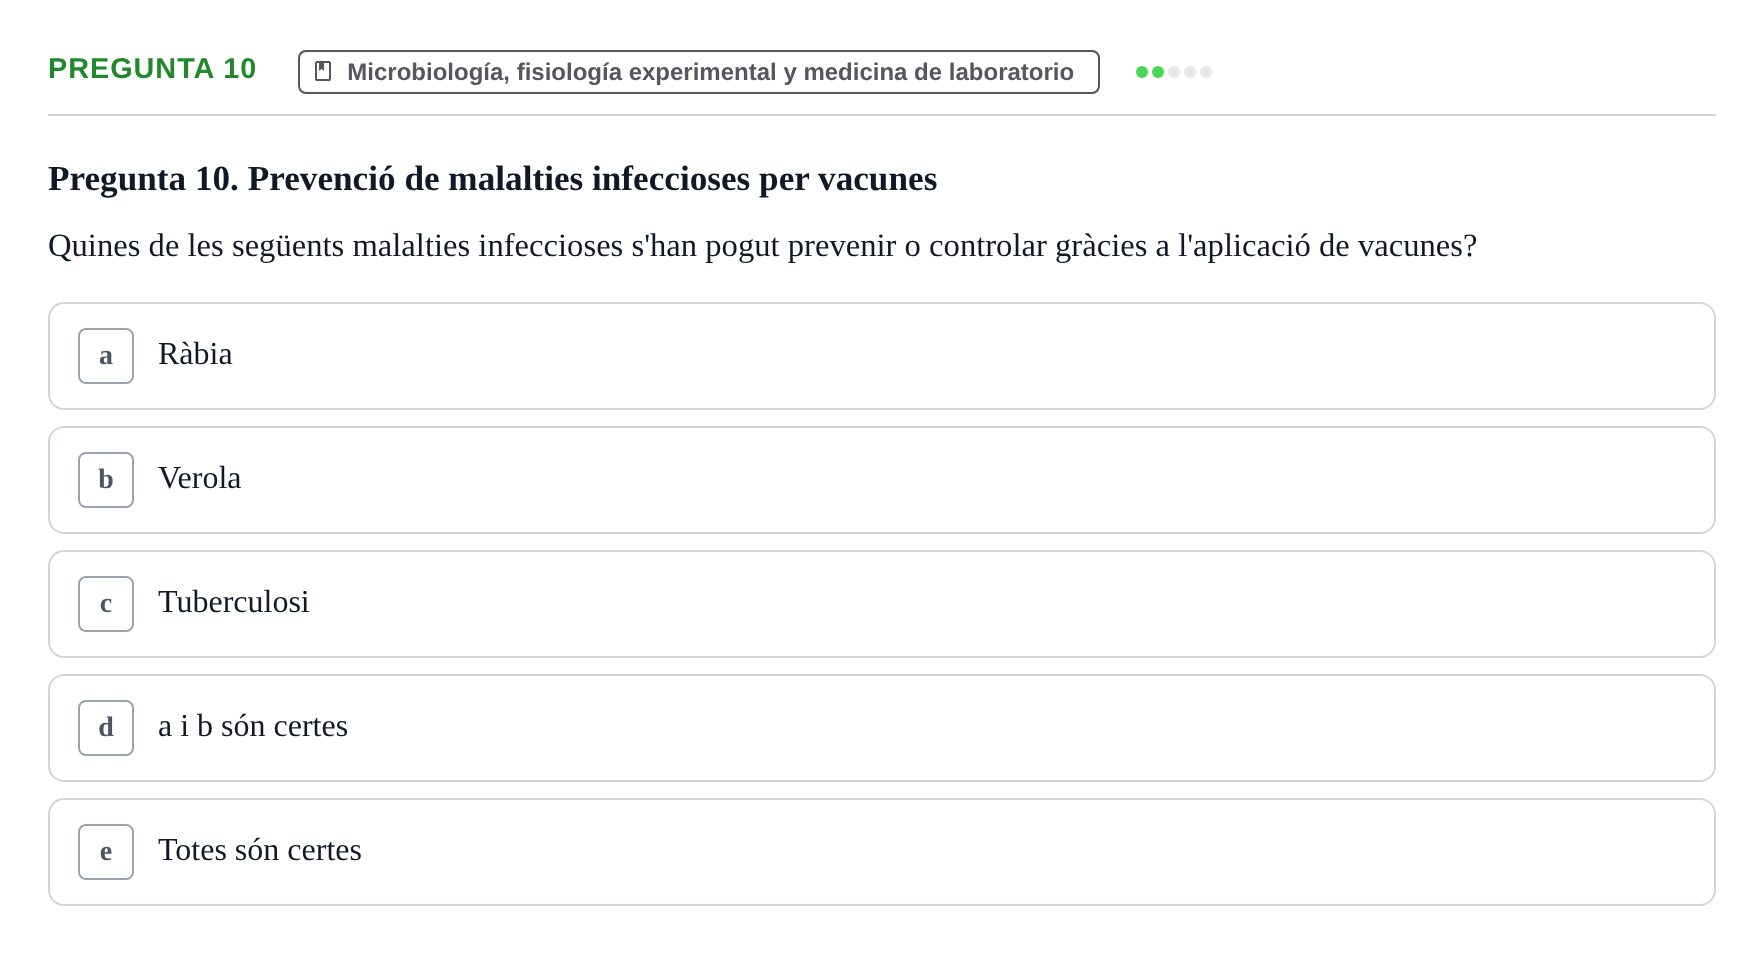The image size is (1764, 956).
Task: Choose the answer Verola
Action: [882, 480]
